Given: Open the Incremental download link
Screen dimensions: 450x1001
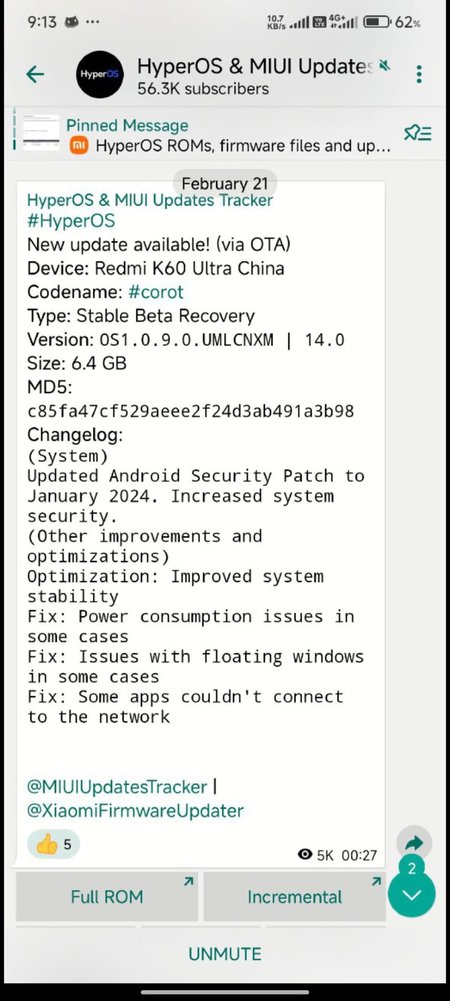Looking at the screenshot, I should [x=295, y=897].
